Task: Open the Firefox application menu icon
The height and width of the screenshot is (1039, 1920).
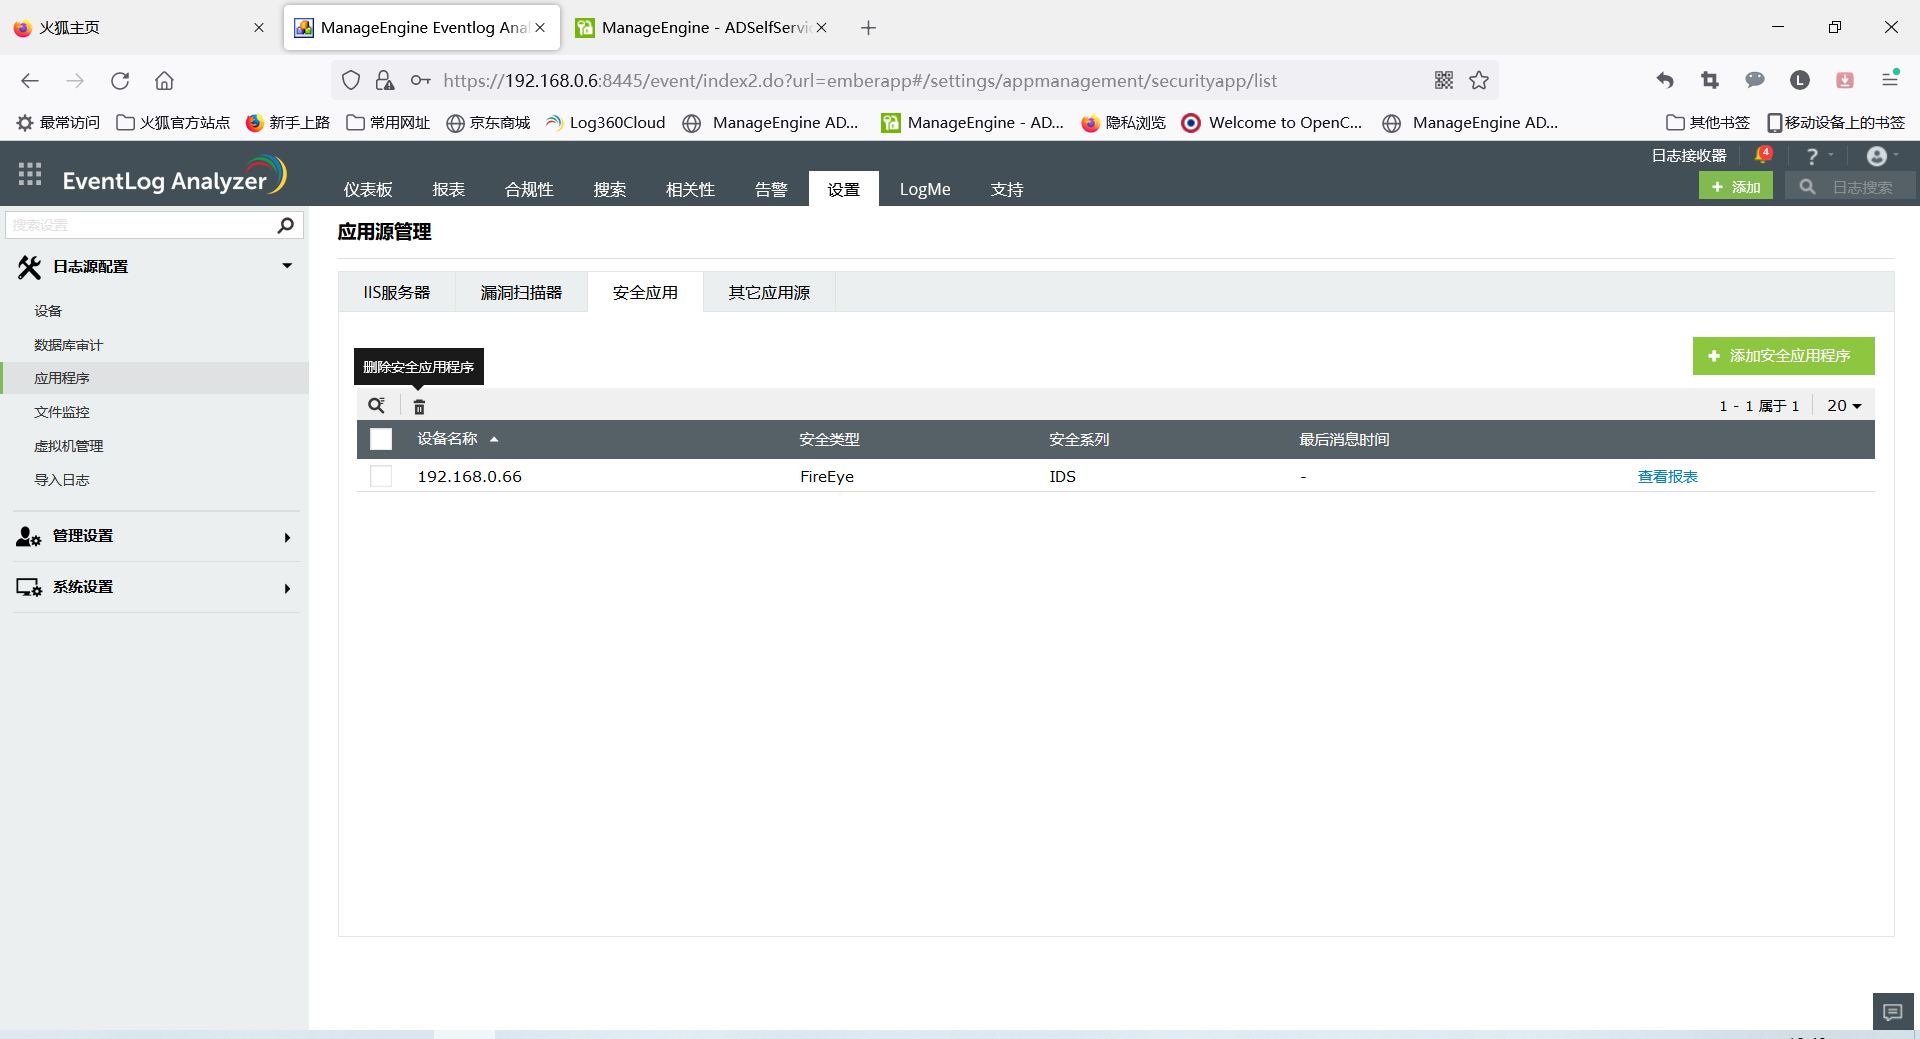Action: coord(1890,79)
